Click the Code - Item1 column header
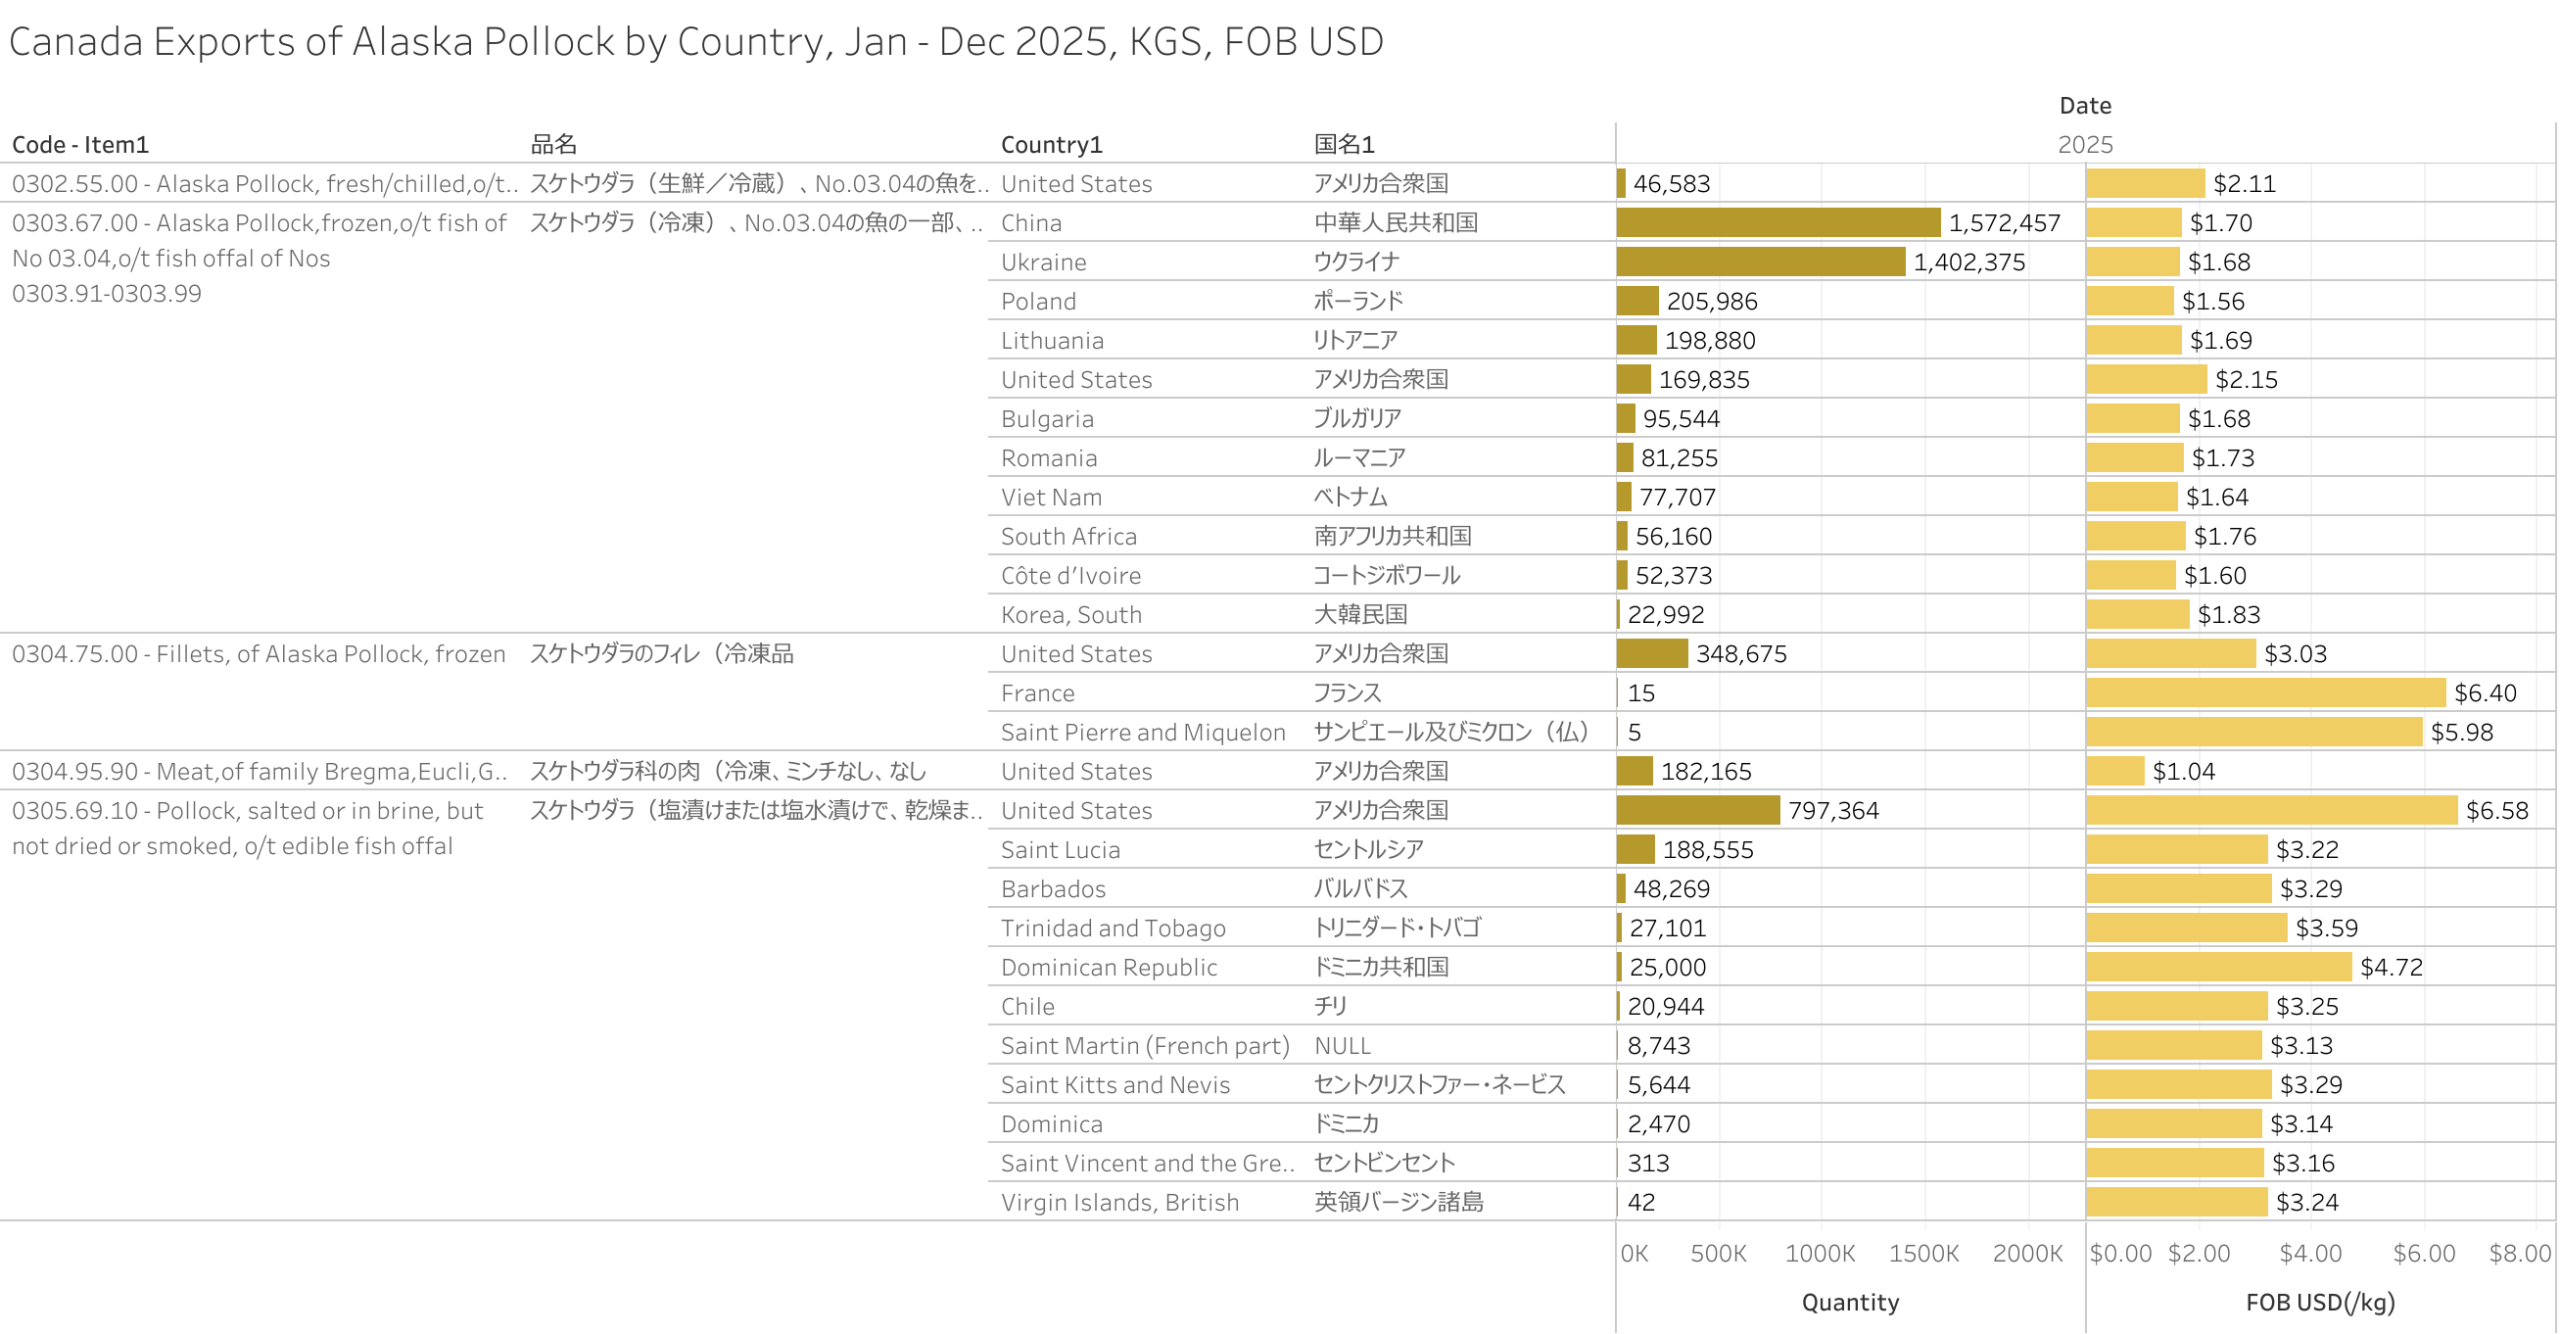Viewport: 2560px width, 1334px height. [x=80, y=144]
